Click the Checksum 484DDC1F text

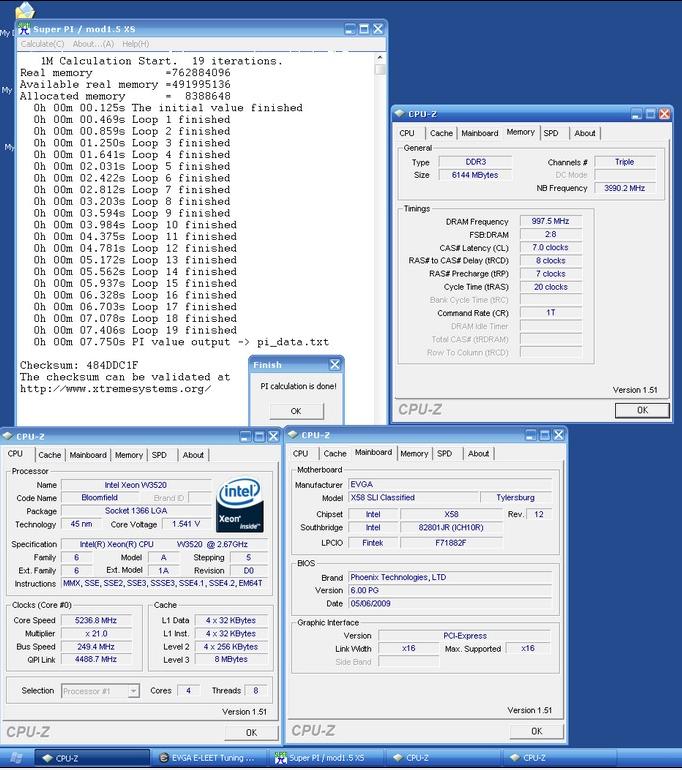click(79, 365)
